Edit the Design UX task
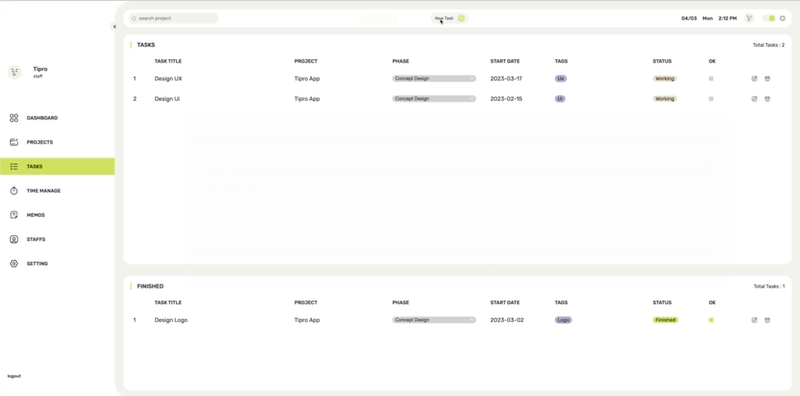This screenshot has height=396, width=800. (755, 79)
